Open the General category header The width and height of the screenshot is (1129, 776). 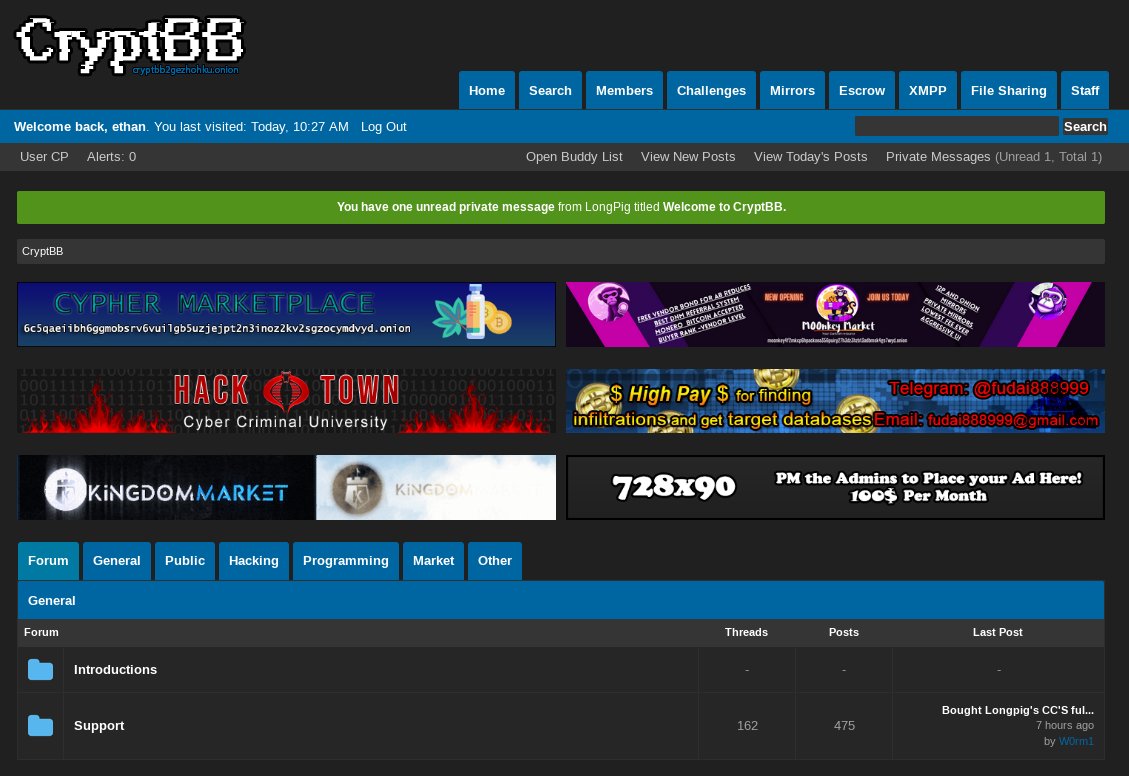click(51, 600)
